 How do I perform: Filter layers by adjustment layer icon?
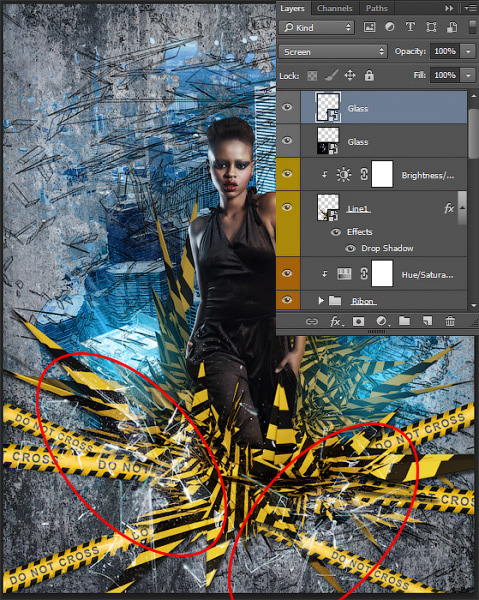tap(390, 27)
